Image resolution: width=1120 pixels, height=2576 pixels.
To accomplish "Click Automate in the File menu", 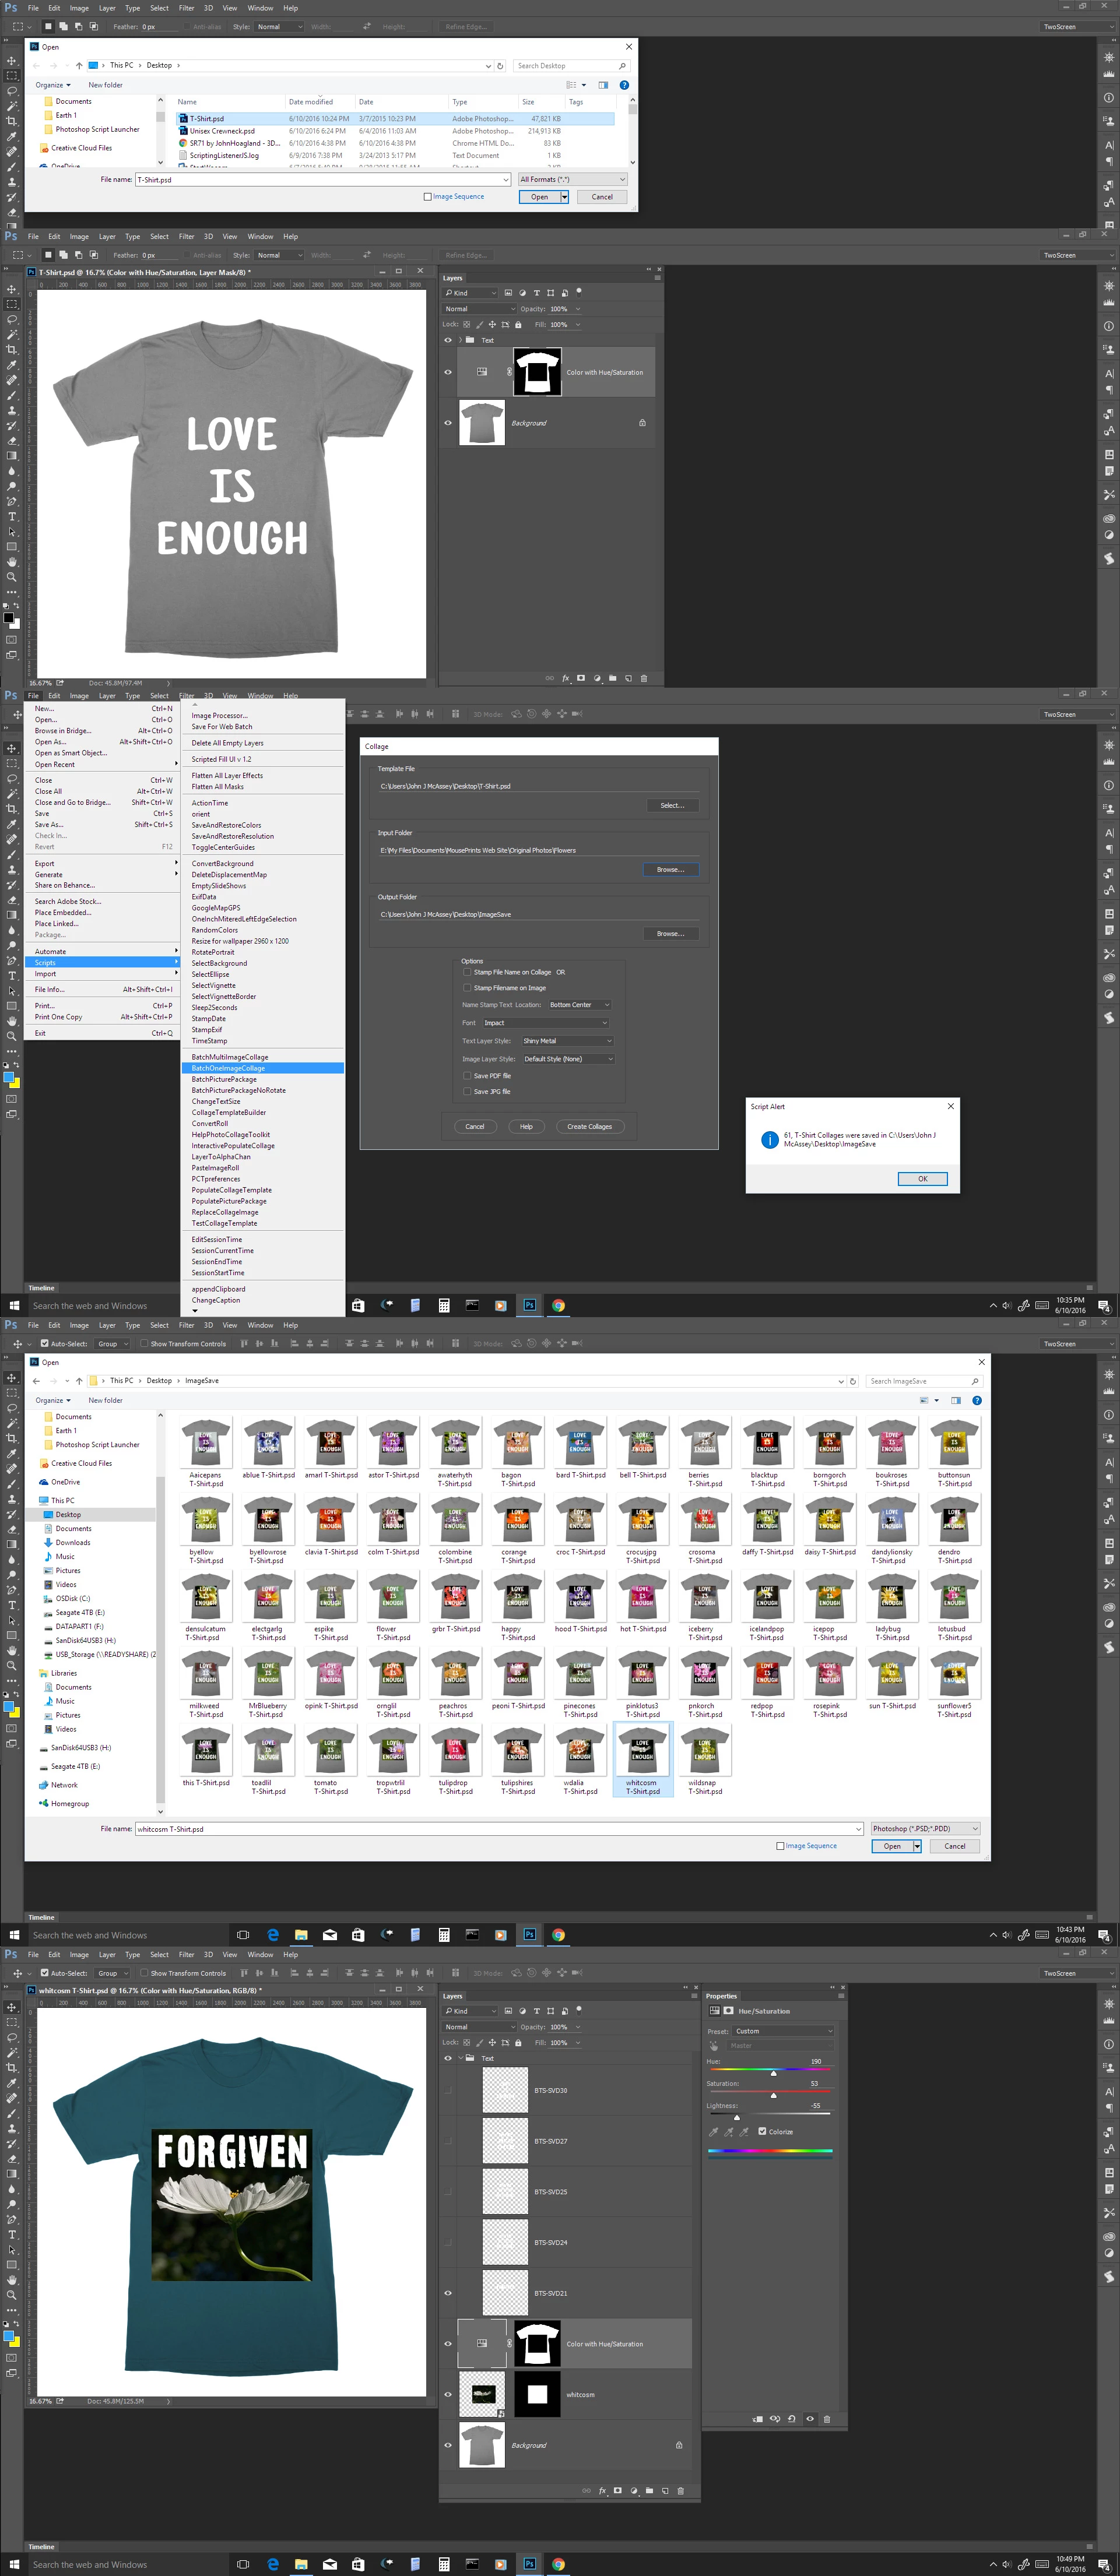I will coord(50,951).
